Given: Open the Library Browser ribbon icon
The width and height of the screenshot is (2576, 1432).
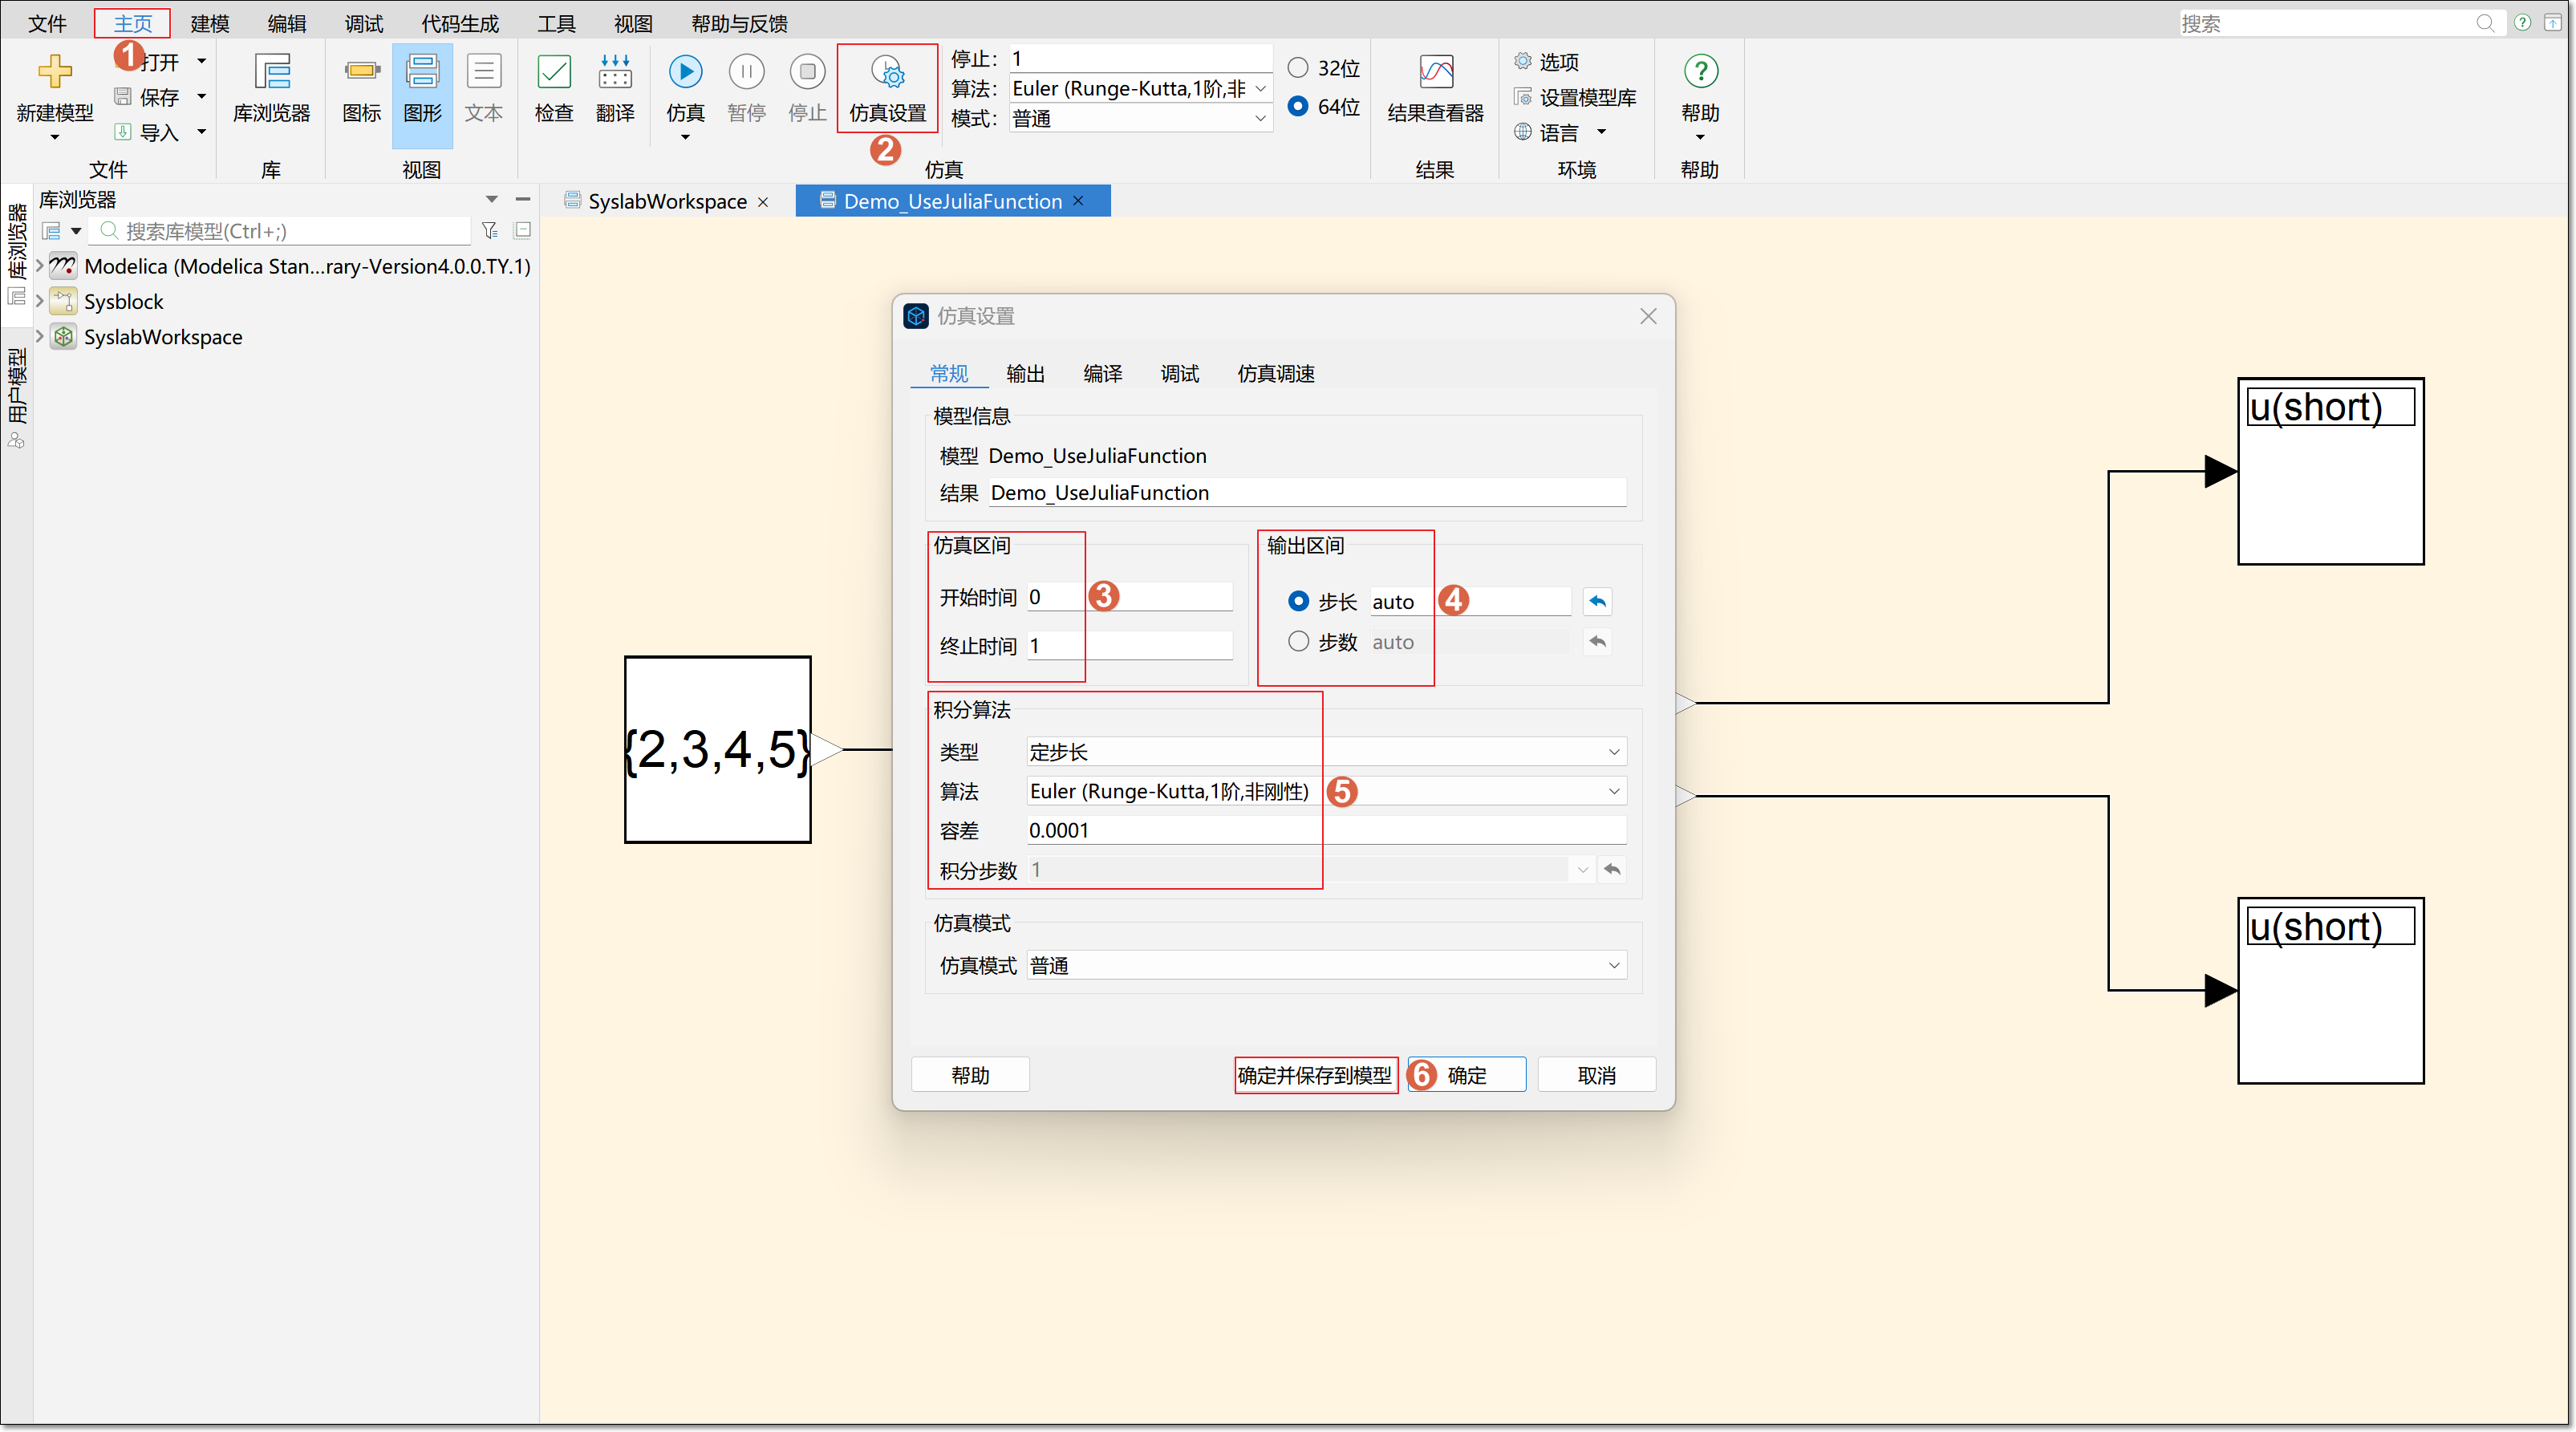Looking at the screenshot, I should (271, 72).
